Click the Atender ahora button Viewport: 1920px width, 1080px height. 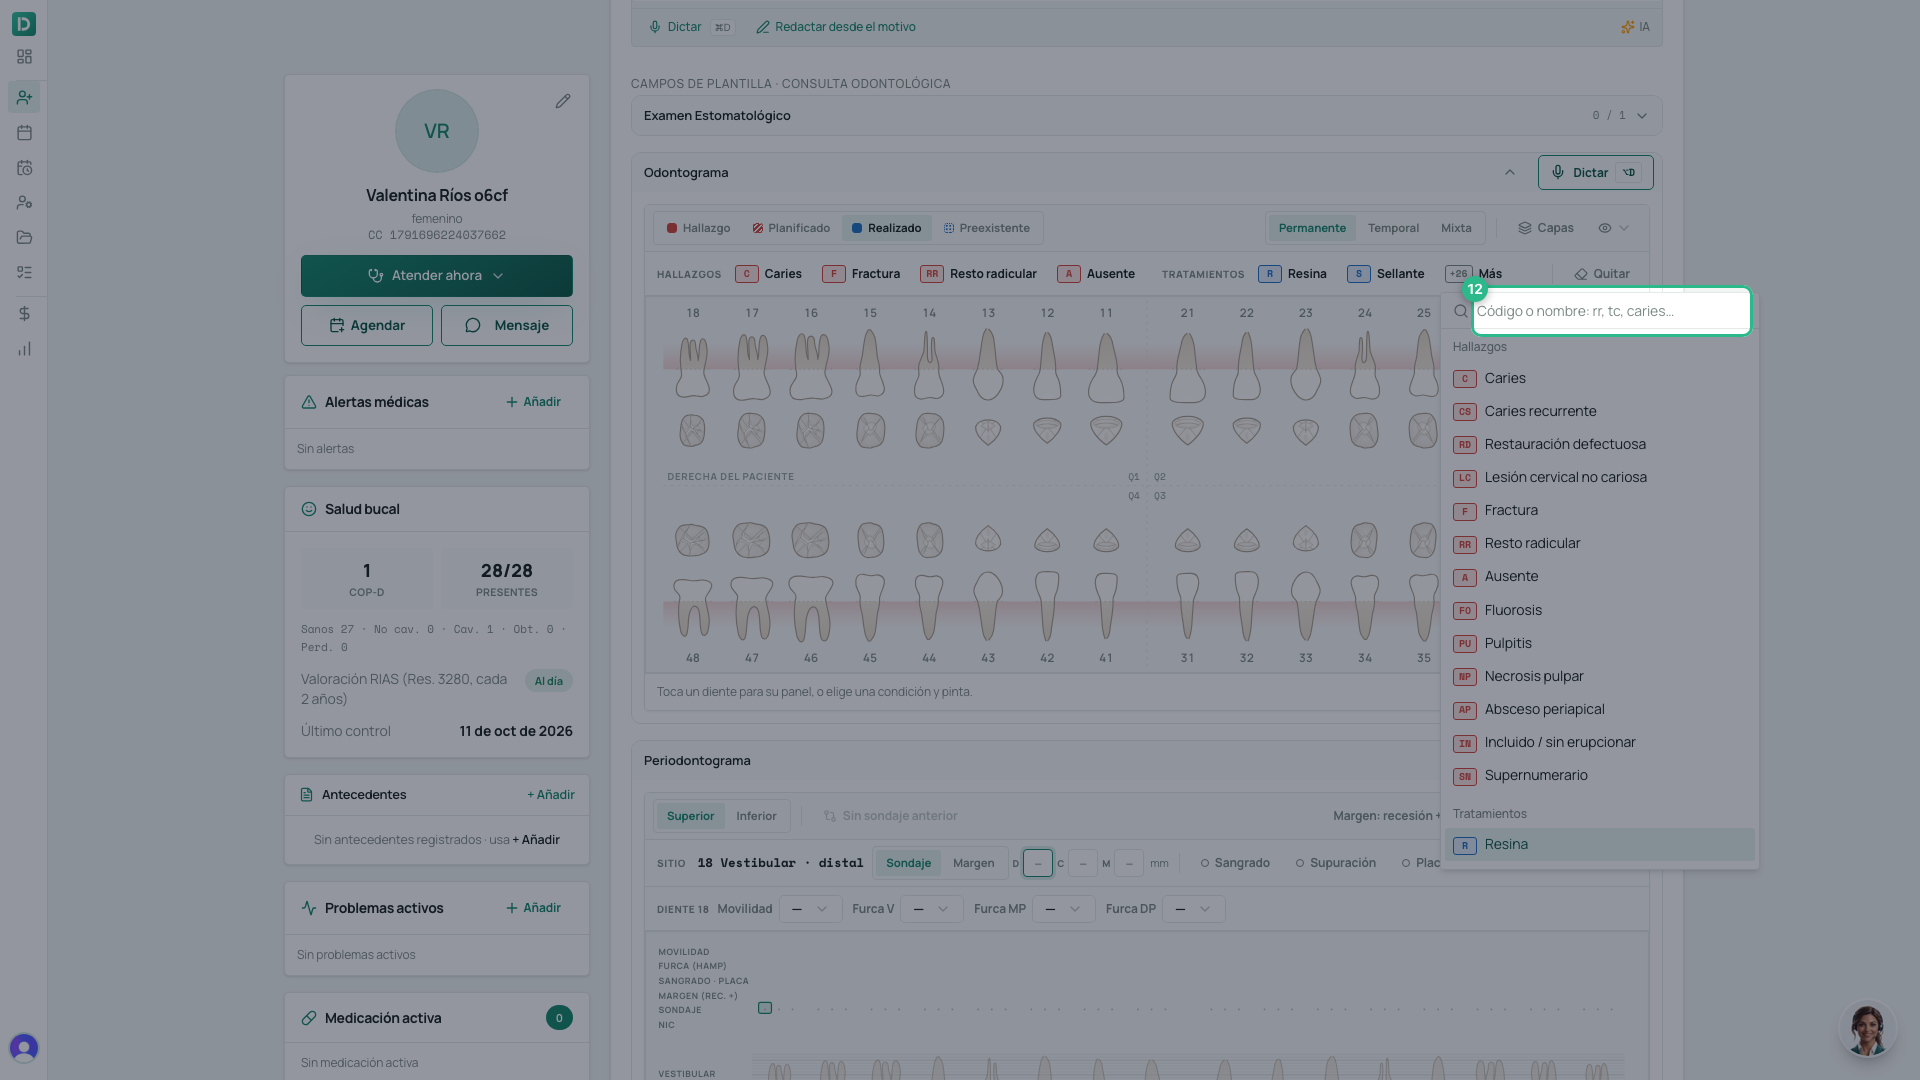tap(437, 276)
